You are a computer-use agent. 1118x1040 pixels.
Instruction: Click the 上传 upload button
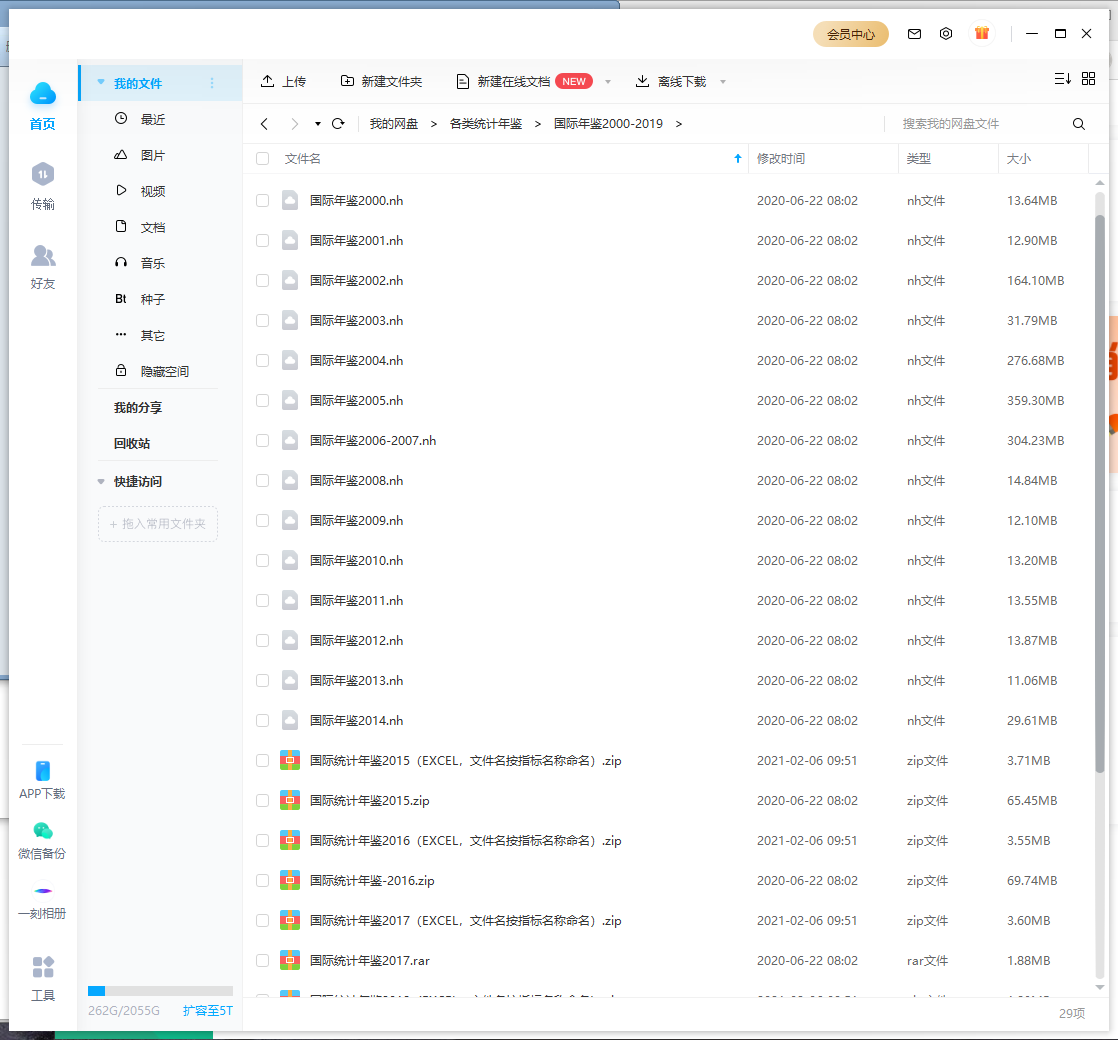pyautogui.click(x=283, y=81)
